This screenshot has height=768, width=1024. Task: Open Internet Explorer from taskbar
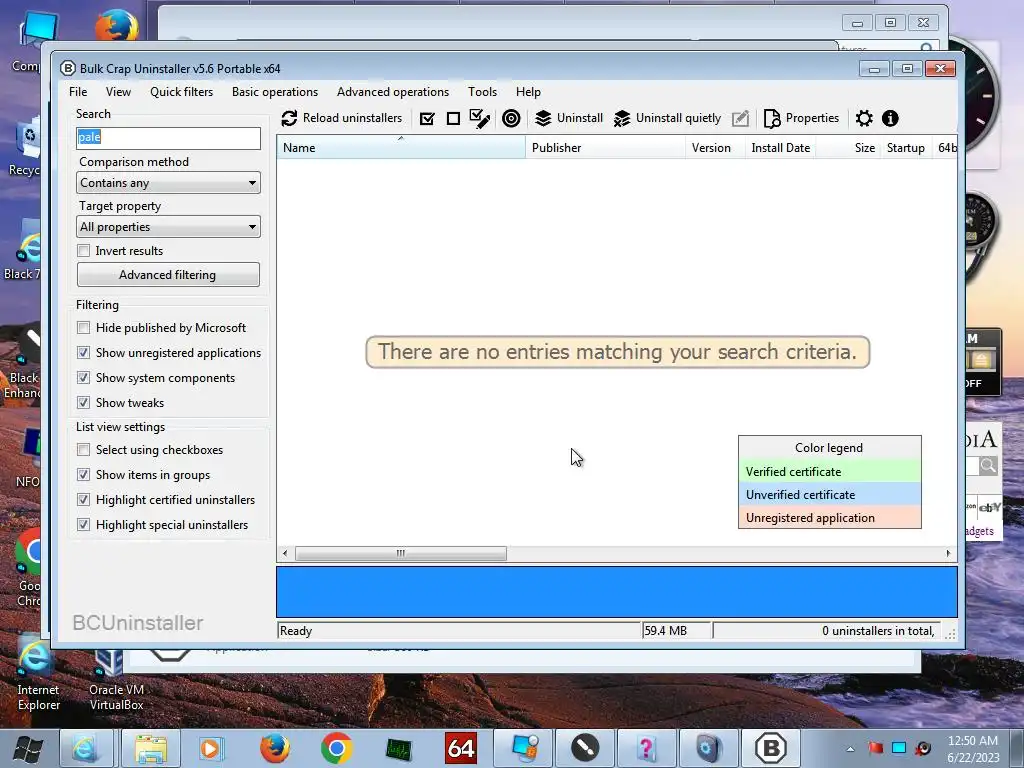coord(86,748)
